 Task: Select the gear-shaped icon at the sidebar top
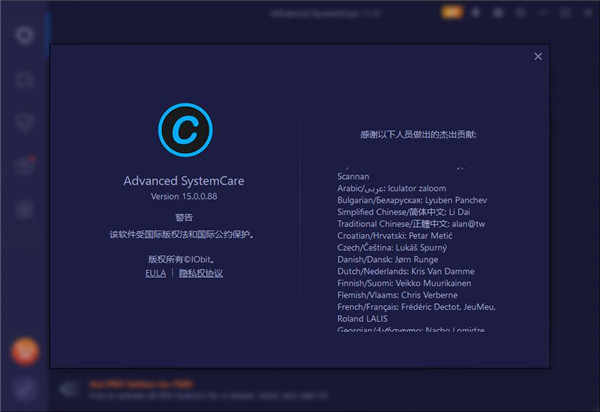coord(25,36)
